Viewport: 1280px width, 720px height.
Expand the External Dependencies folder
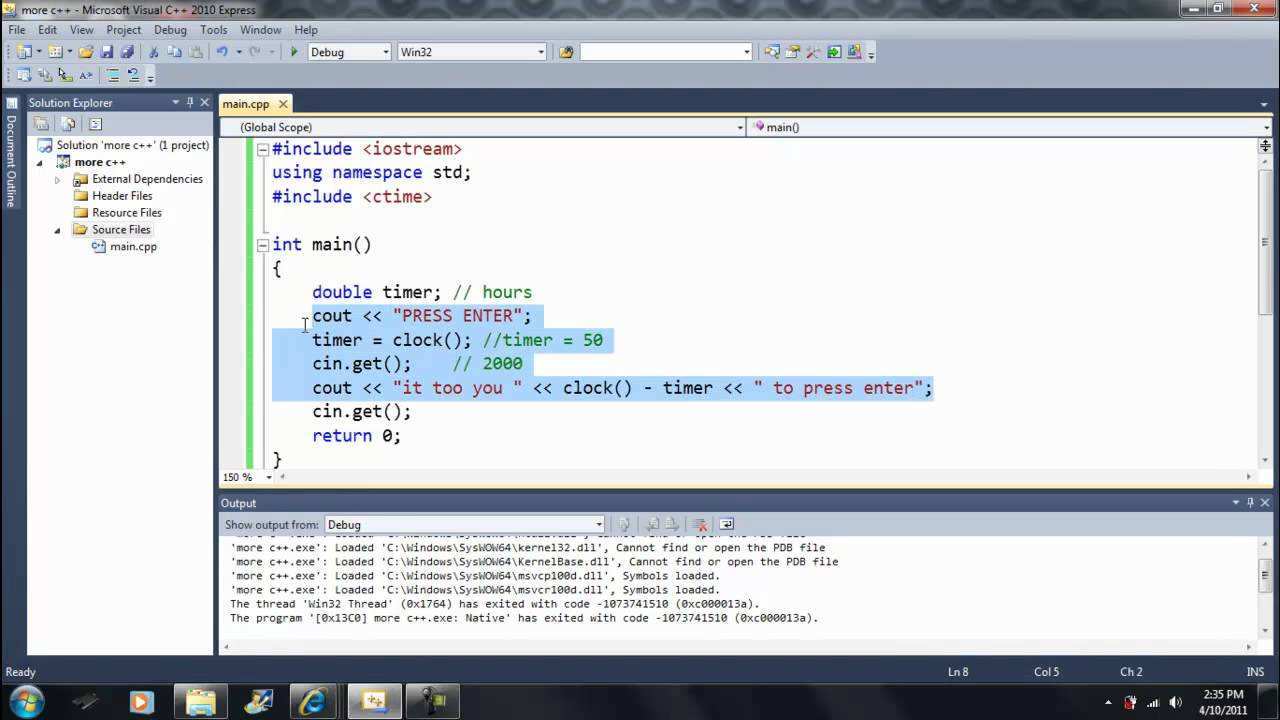tap(57, 179)
